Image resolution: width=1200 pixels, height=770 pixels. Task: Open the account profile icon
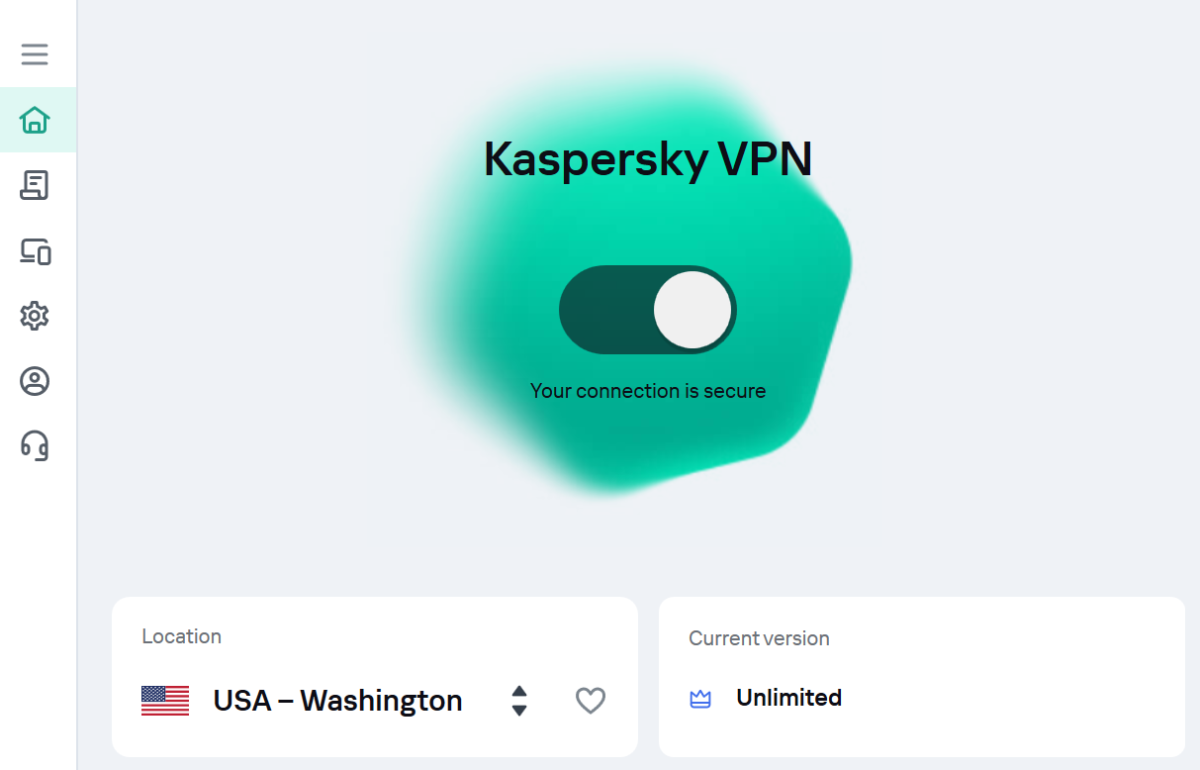[x=35, y=381]
